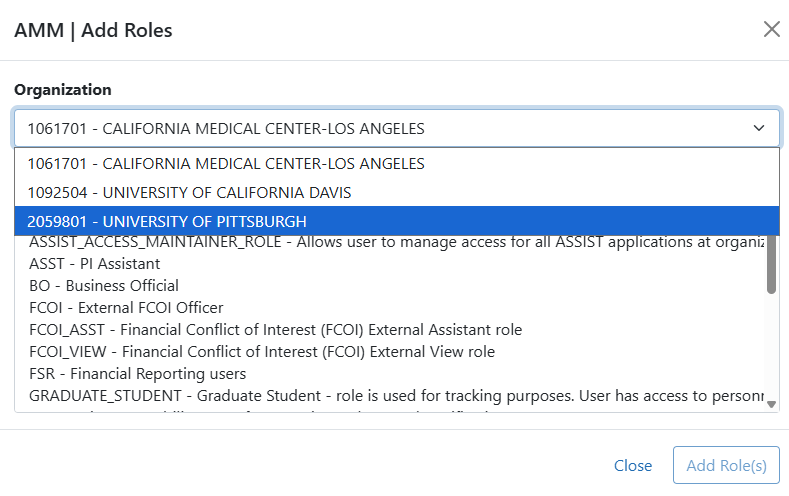Click the Close link
The image size is (789, 496).
[633, 465]
